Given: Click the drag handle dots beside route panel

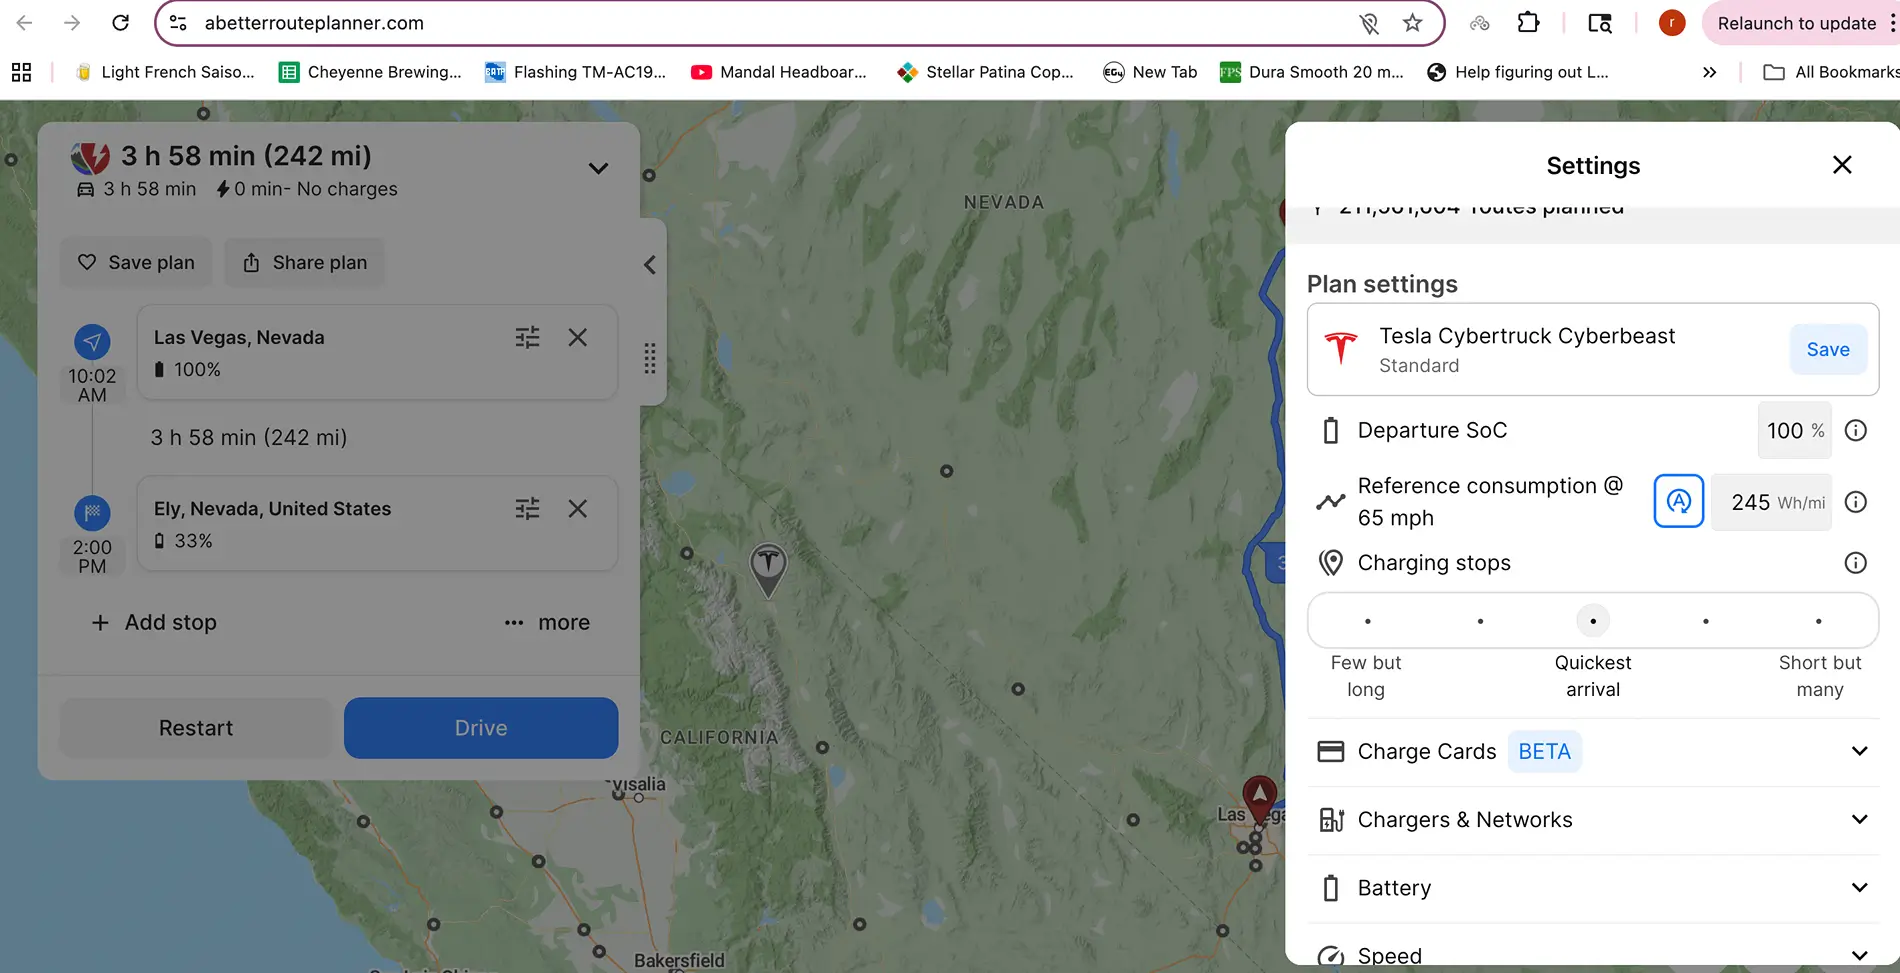Looking at the screenshot, I should point(650,358).
